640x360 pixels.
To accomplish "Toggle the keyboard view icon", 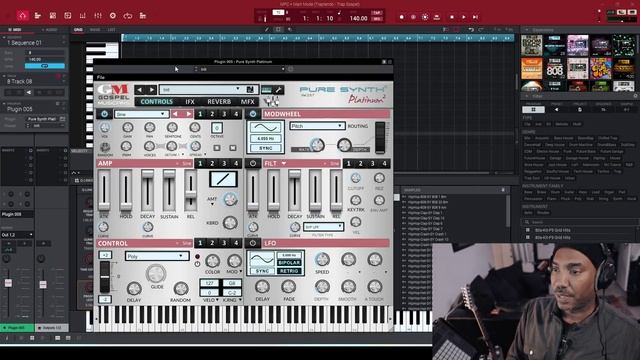I will point(267,90).
